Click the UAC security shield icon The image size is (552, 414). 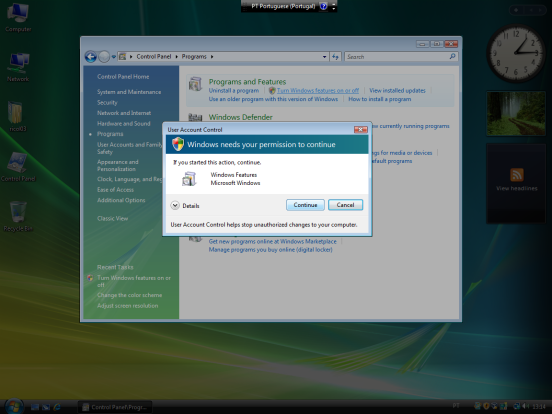[178, 144]
